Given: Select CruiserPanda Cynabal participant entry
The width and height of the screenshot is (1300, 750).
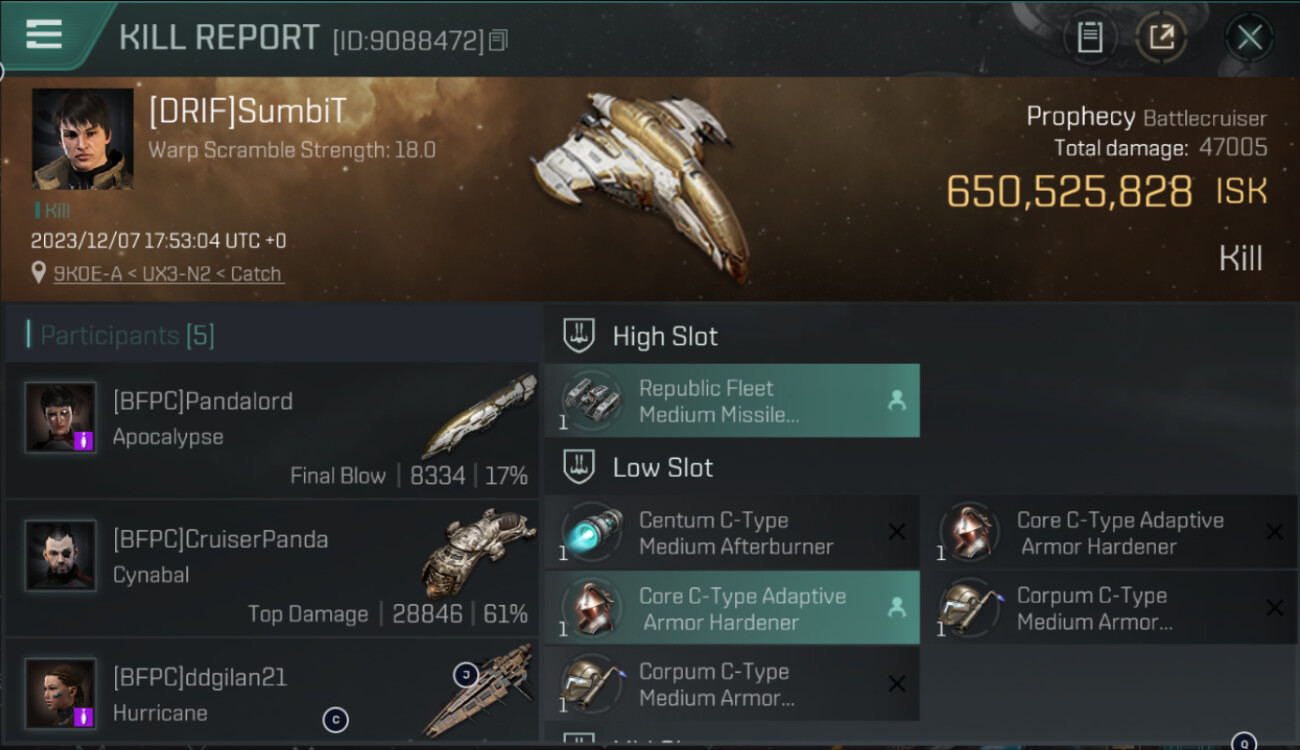Looking at the screenshot, I should (x=272, y=569).
